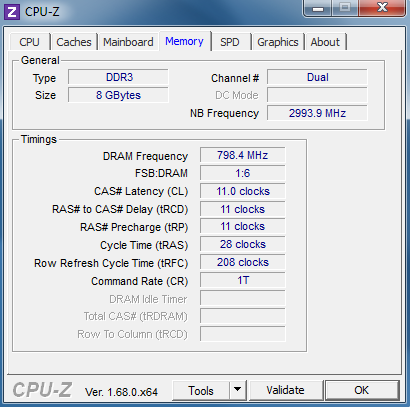Viewport: 410px width, 407px height.
Task: Expand the Tools dropdown arrow
Action: point(238,390)
